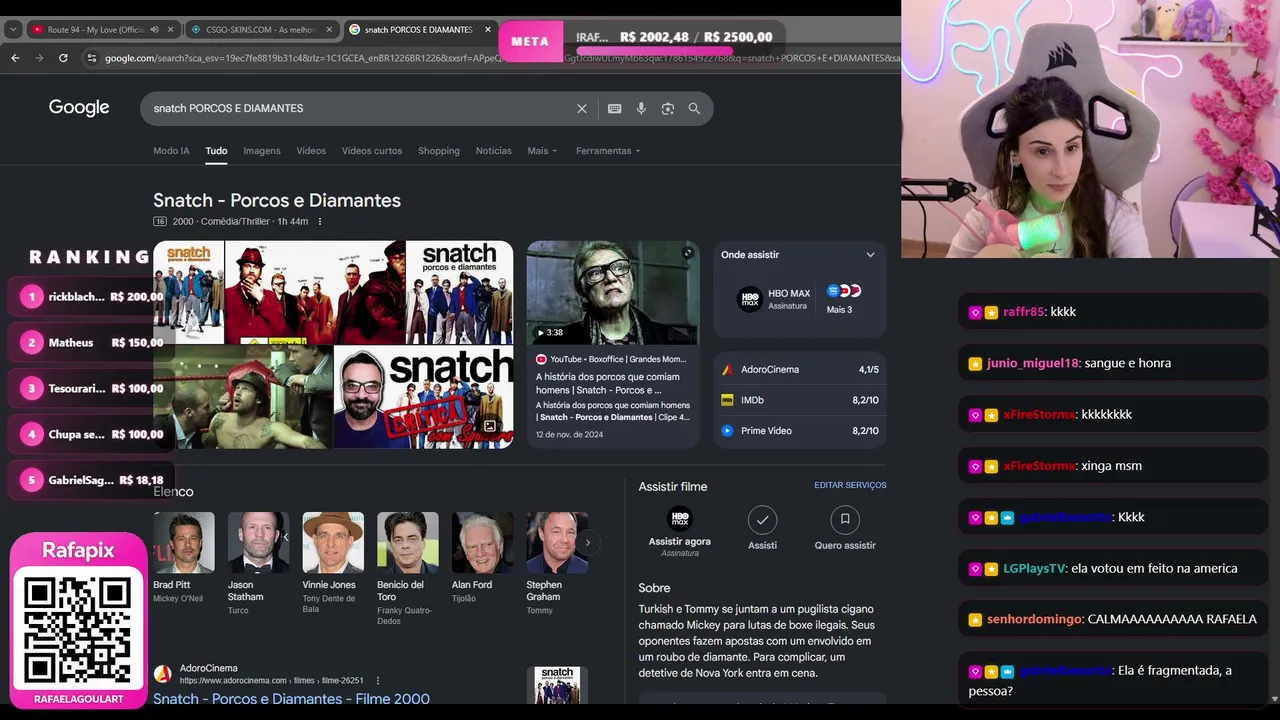Close the CSGO-SKINS.COM tab
Image resolution: width=1280 pixels, height=720 pixels.
(x=329, y=30)
